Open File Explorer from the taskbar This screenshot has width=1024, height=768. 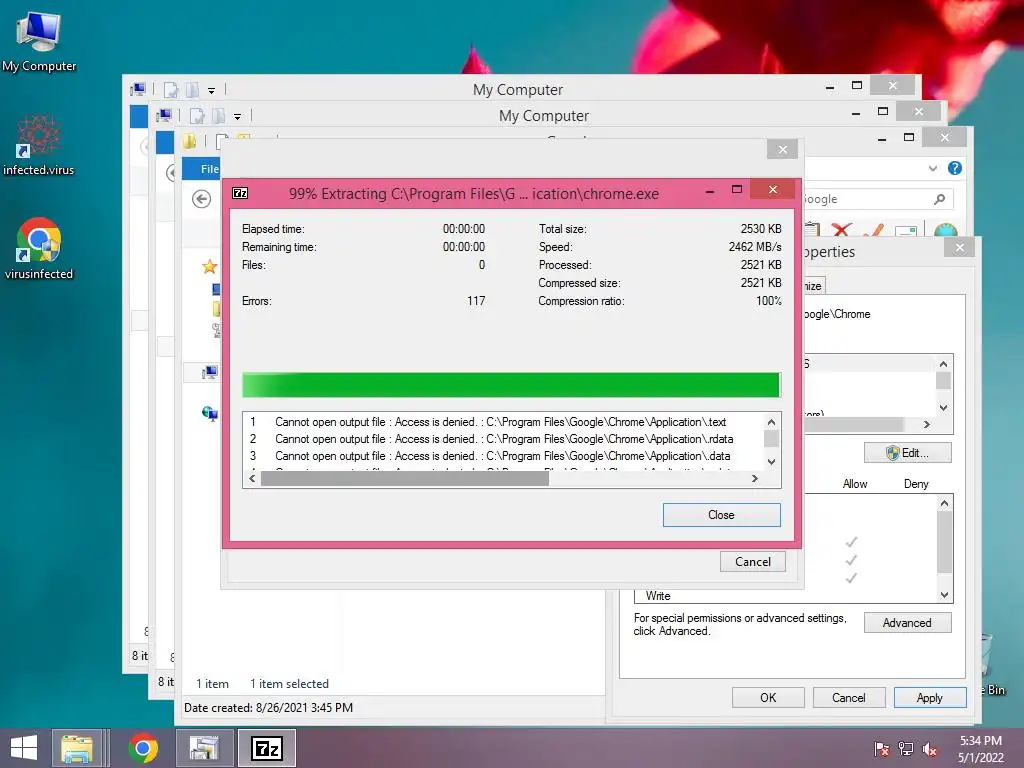(x=76, y=748)
